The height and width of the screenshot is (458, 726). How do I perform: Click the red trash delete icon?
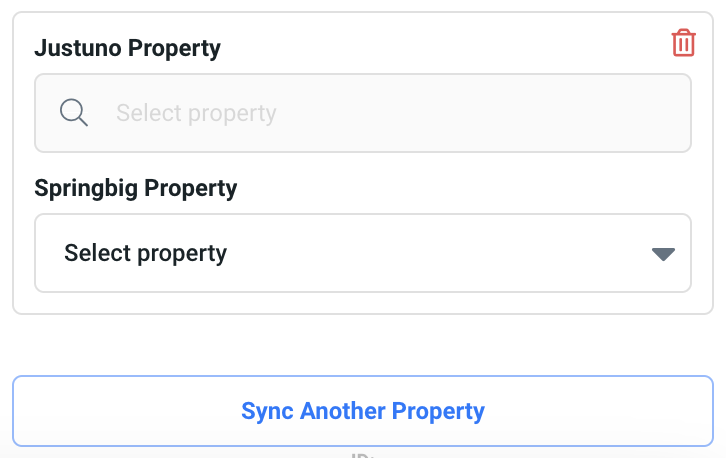683,43
